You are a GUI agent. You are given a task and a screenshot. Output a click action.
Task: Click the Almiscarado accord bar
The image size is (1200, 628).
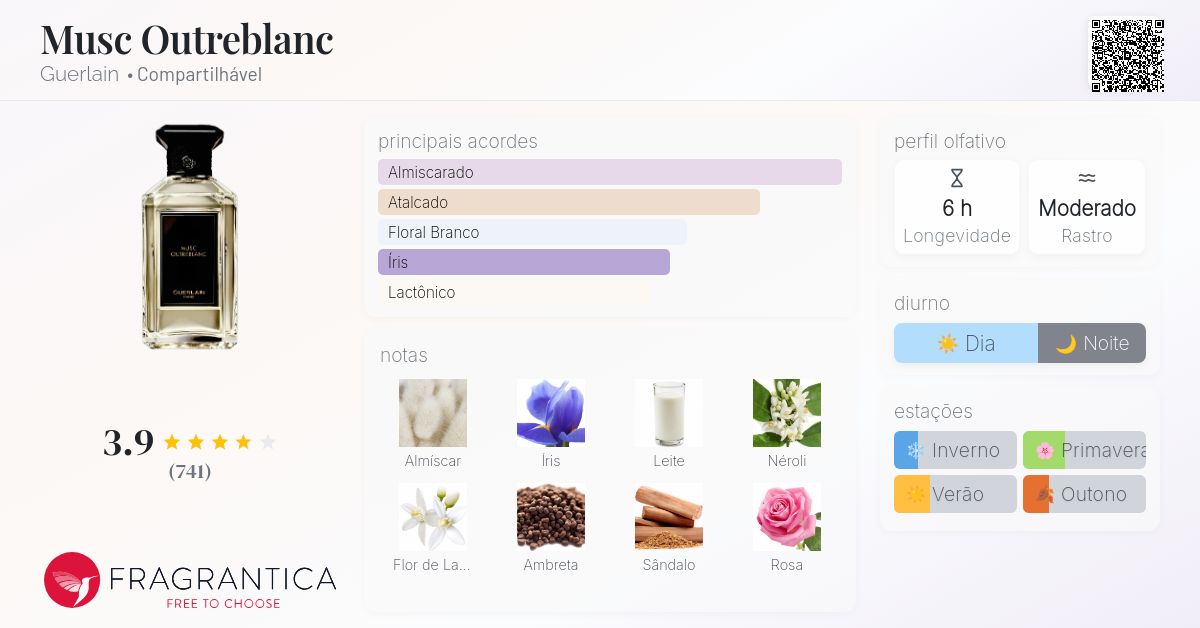point(610,172)
